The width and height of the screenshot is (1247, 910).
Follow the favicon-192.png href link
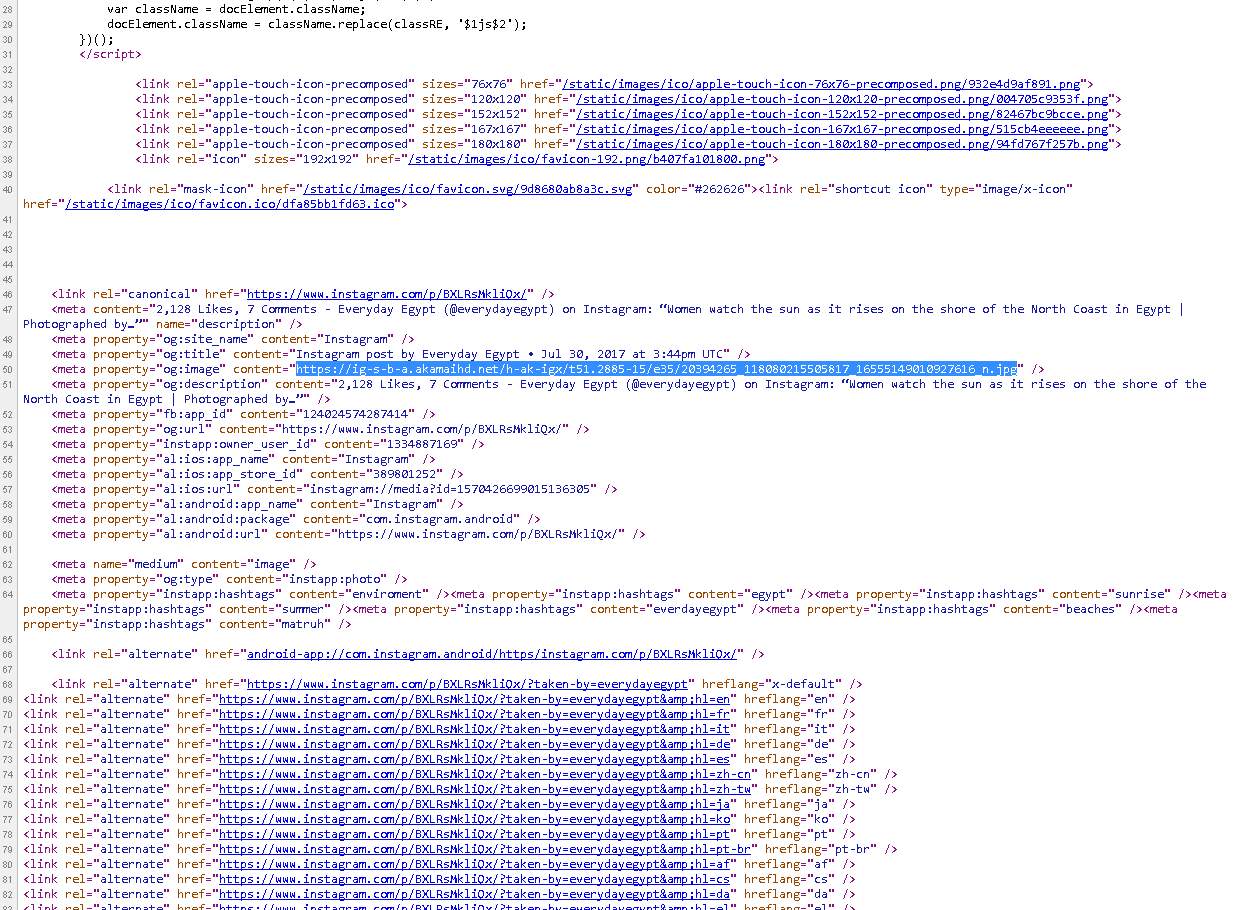pos(587,159)
